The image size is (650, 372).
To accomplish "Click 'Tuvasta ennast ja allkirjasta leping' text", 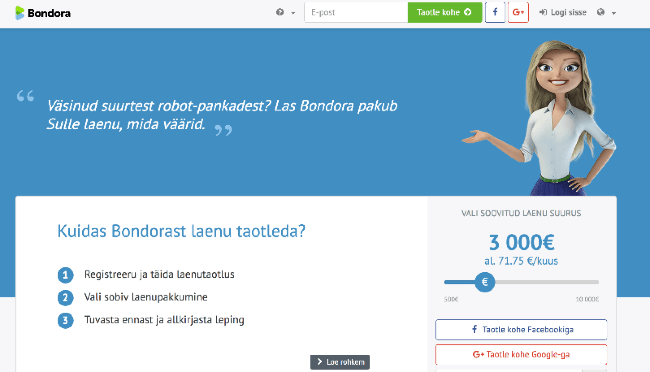I will click(164, 320).
